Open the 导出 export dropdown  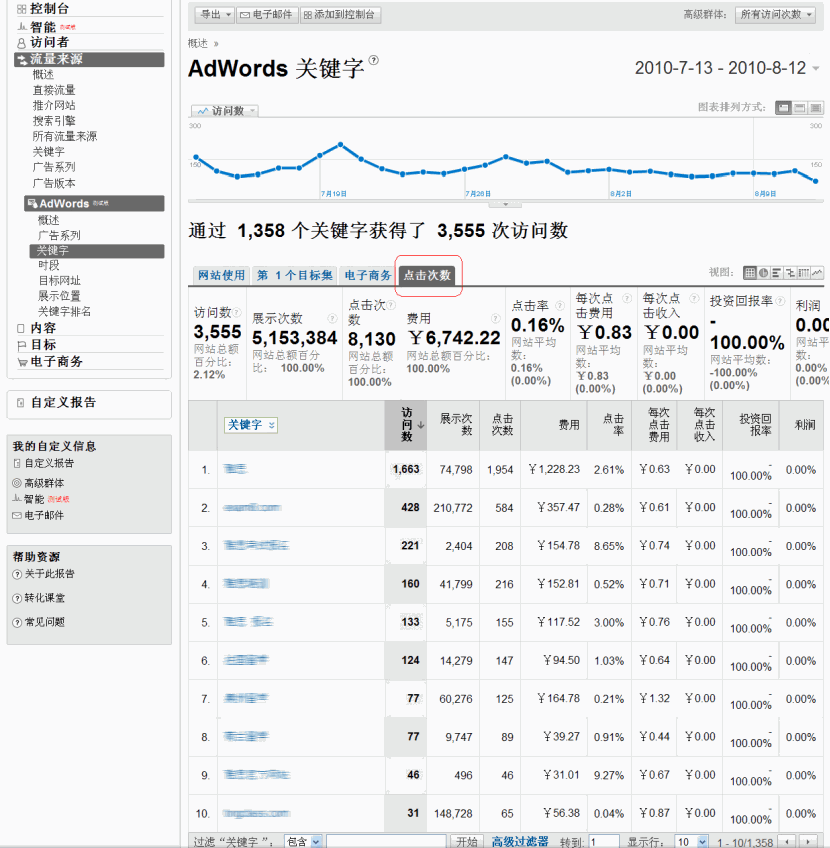(213, 15)
